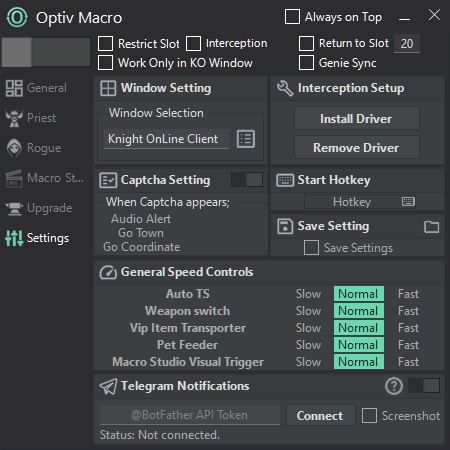Click the keyboard icon in Hotkey field
450x450 pixels.
[408, 202]
